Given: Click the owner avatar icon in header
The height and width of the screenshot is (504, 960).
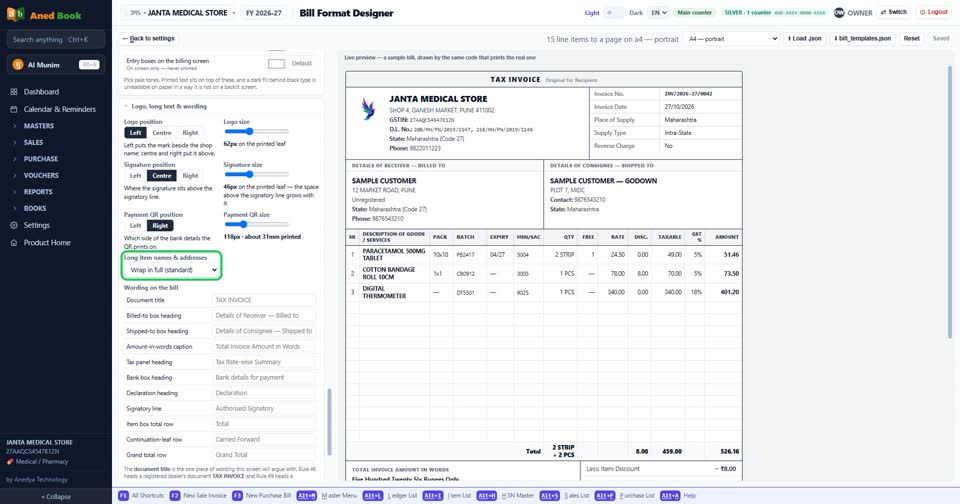Looking at the screenshot, I should click(x=839, y=12).
